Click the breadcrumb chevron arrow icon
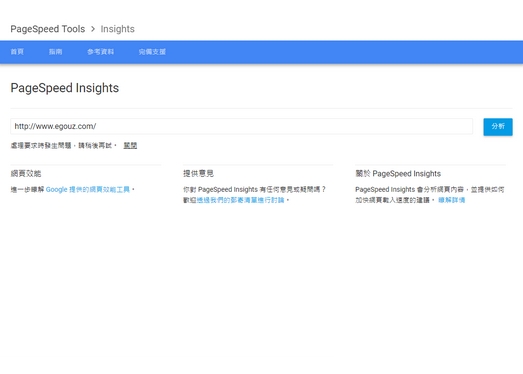 click(x=93, y=29)
